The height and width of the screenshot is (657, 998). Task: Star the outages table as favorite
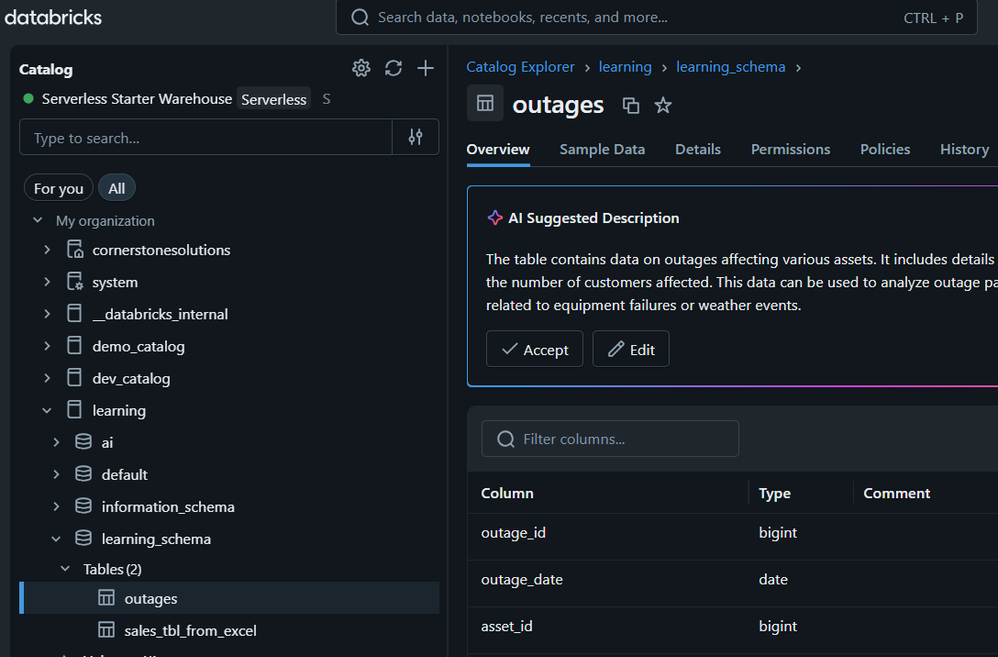point(662,105)
